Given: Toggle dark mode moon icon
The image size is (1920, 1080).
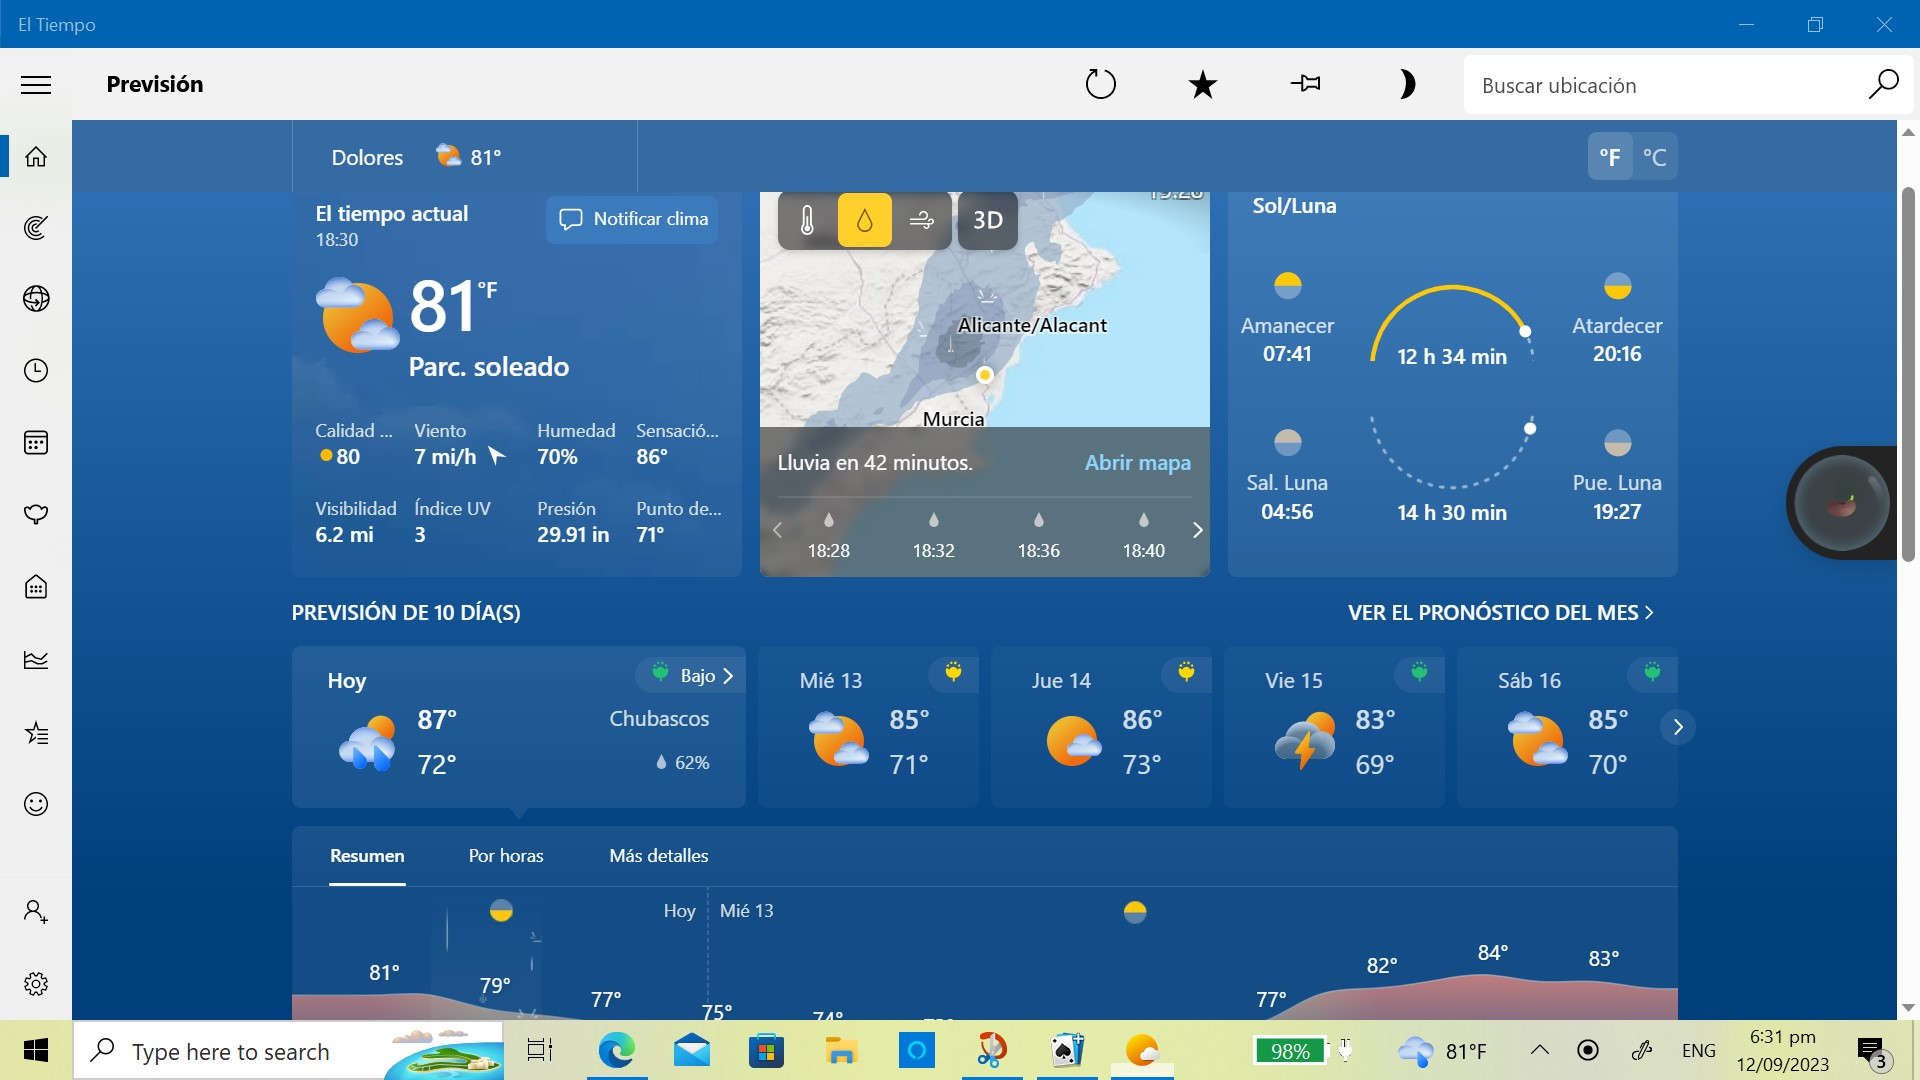Looking at the screenshot, I should [x=1407, y=84].
